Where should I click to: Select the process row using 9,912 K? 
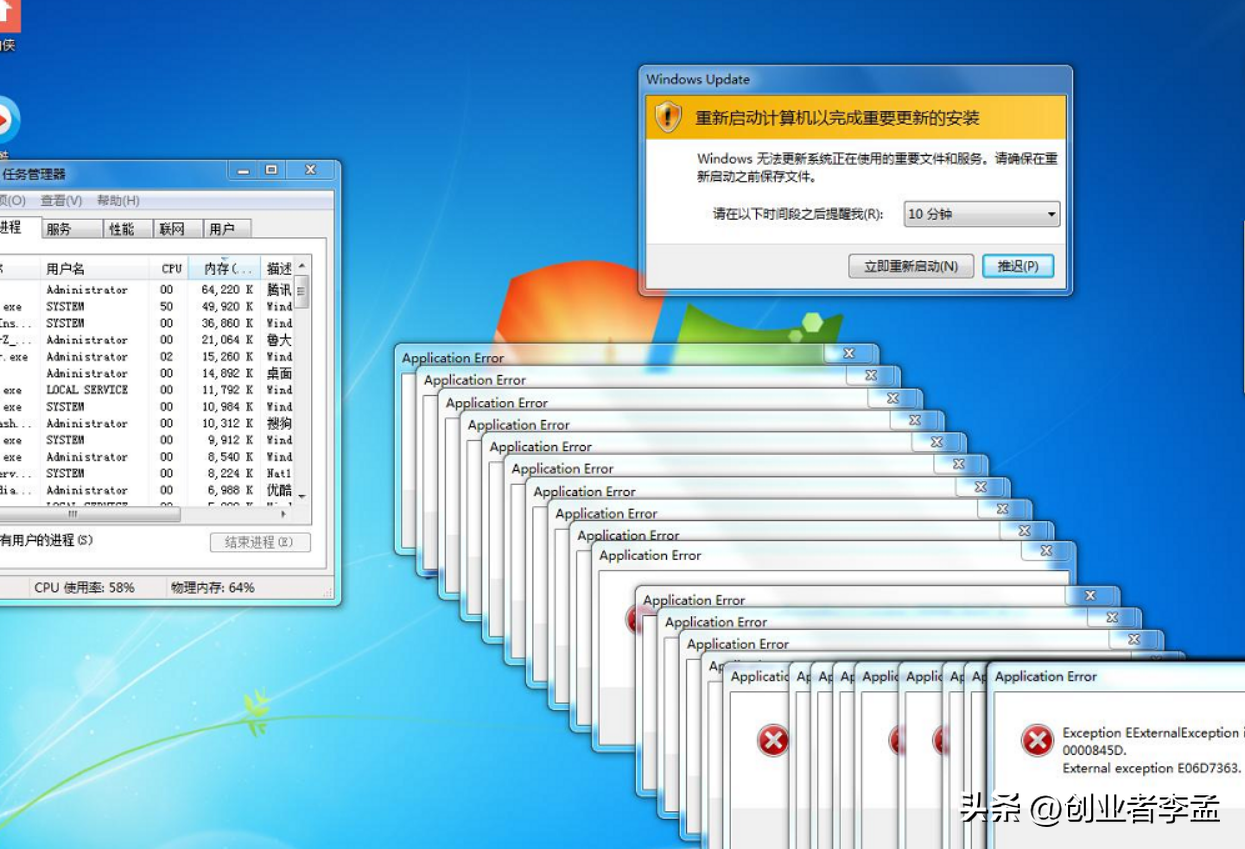148,440
